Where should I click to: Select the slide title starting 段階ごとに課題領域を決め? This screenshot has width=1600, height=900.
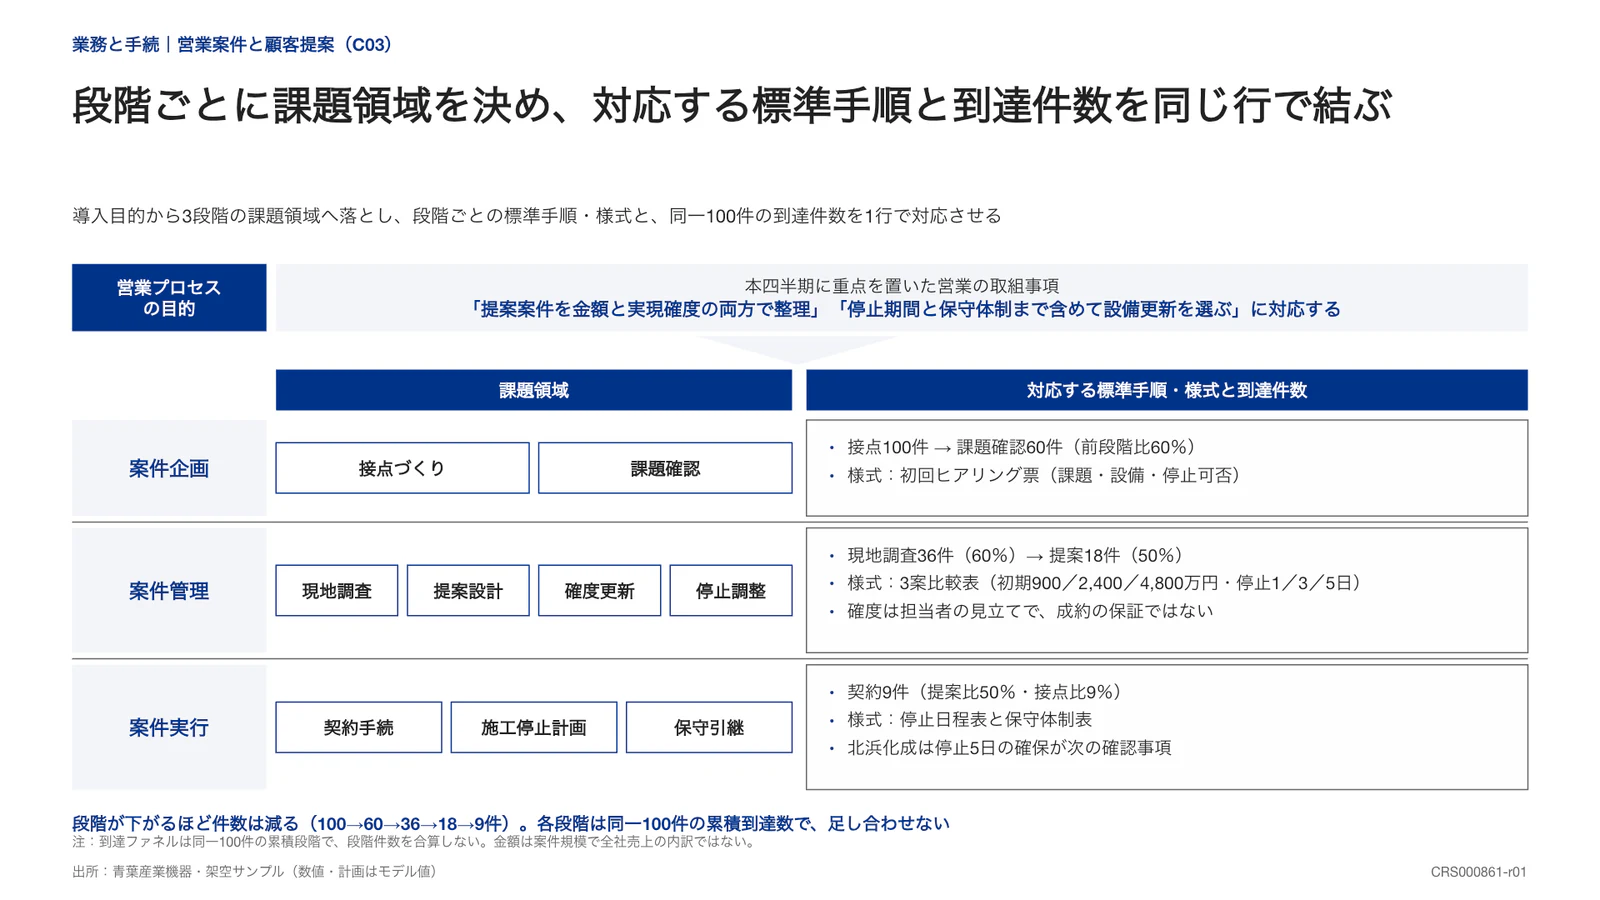point(731,105)
